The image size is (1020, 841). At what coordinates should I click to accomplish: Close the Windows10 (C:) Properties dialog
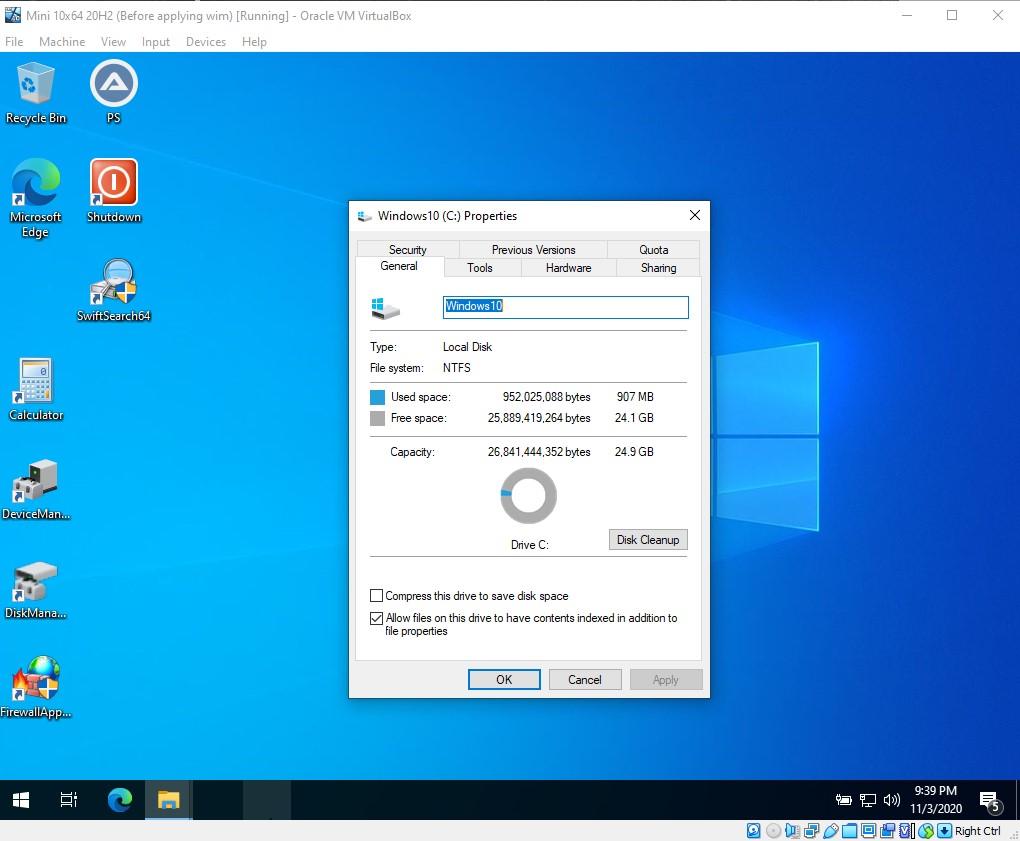[x=695, y=215]
